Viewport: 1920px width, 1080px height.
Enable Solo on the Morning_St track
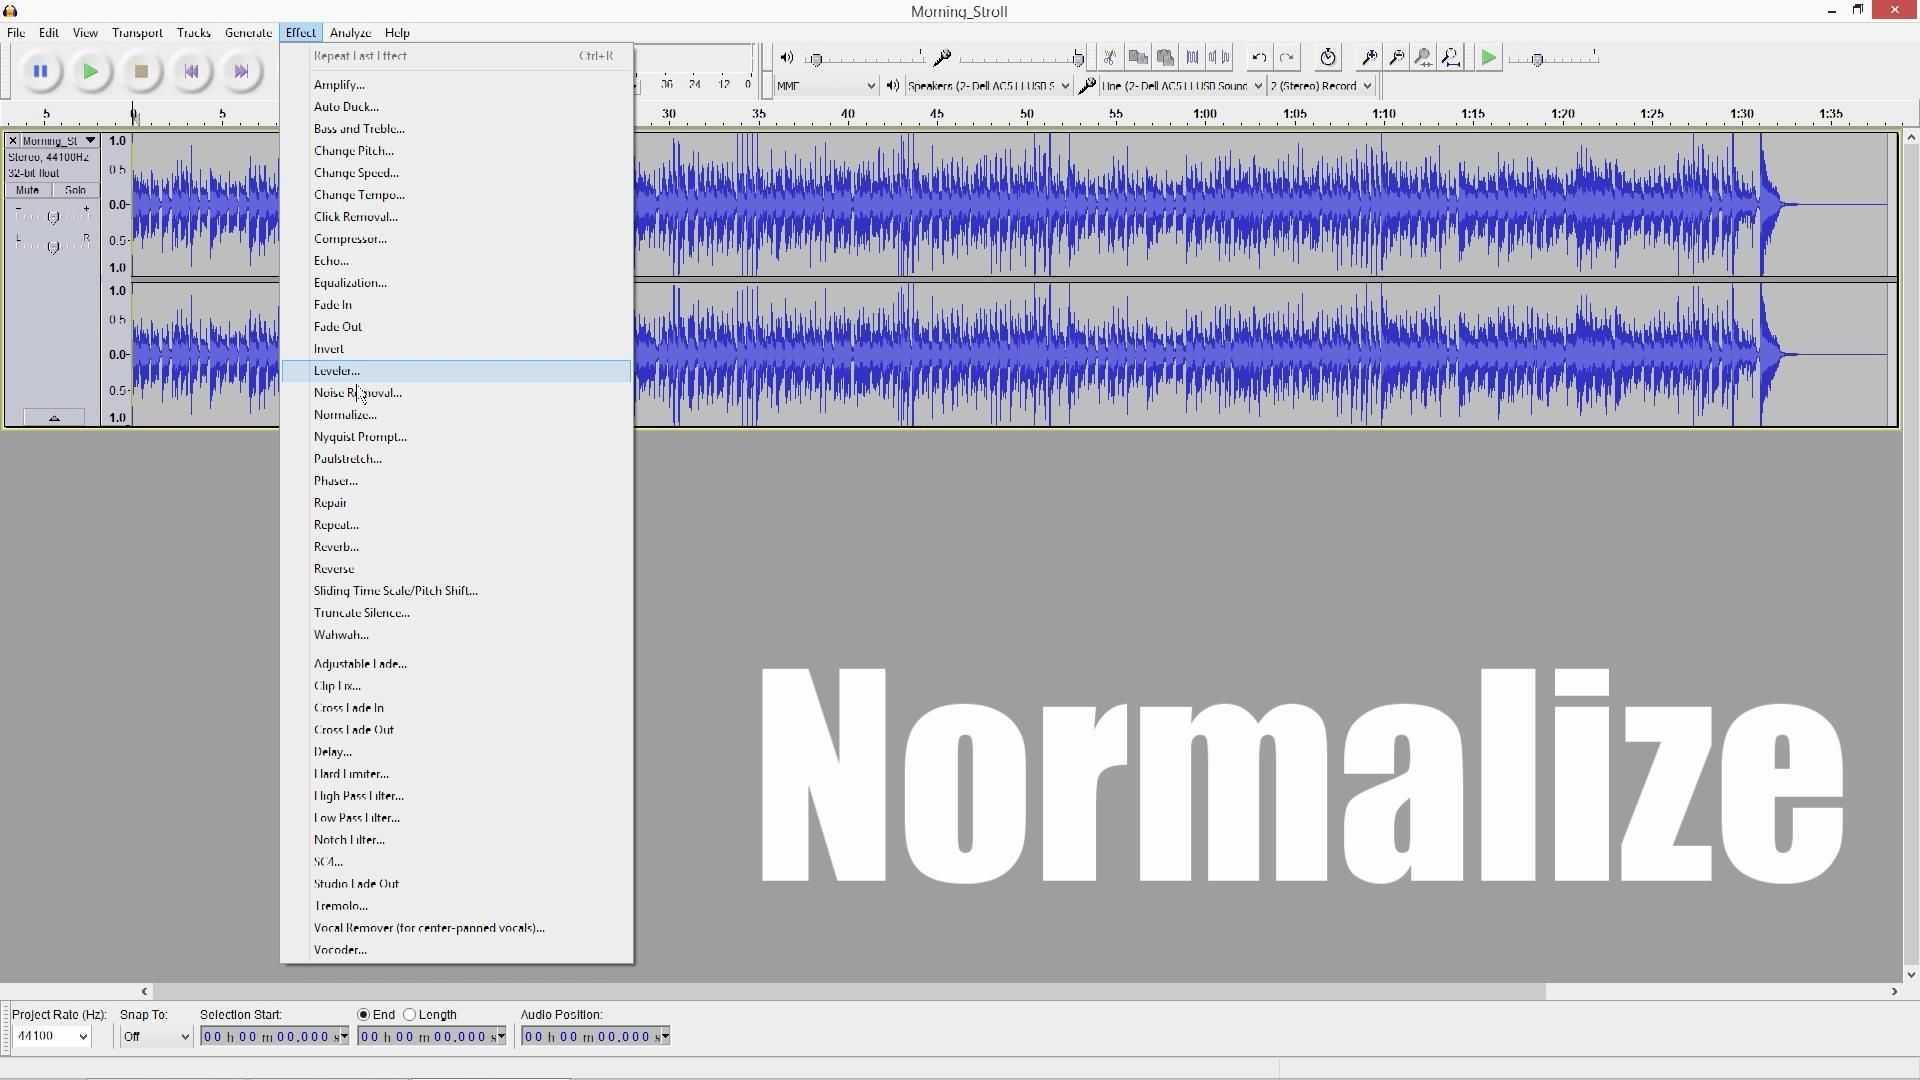coord(75,190)
